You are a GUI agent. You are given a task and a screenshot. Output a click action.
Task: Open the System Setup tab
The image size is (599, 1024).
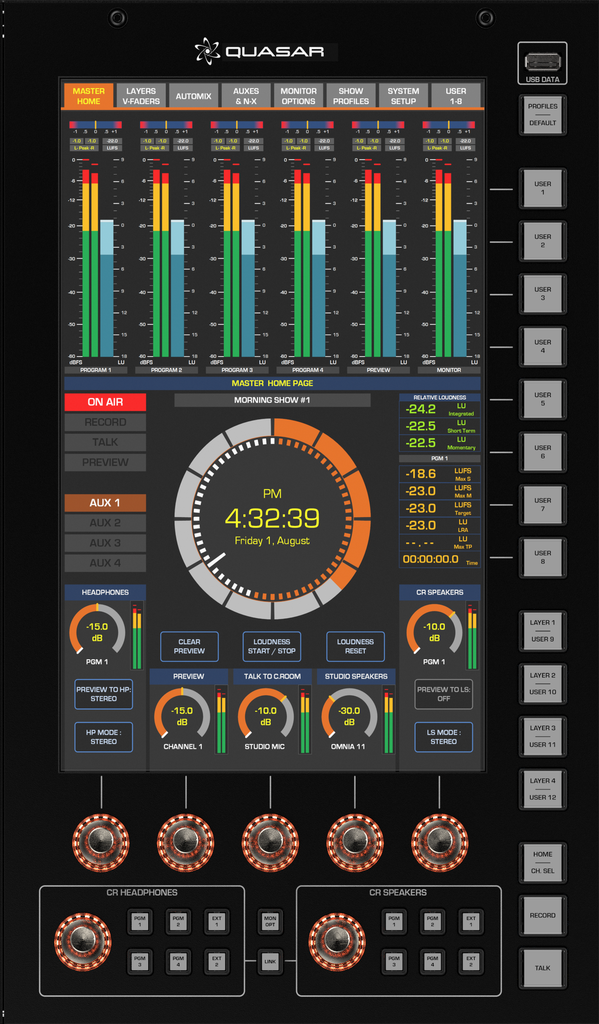pos(404,96)
